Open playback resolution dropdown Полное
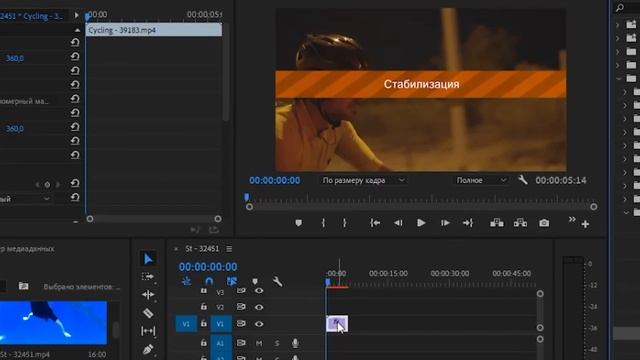Image resolution: width=640 pixels, height=360 pixels. click(x=481, y=180)
